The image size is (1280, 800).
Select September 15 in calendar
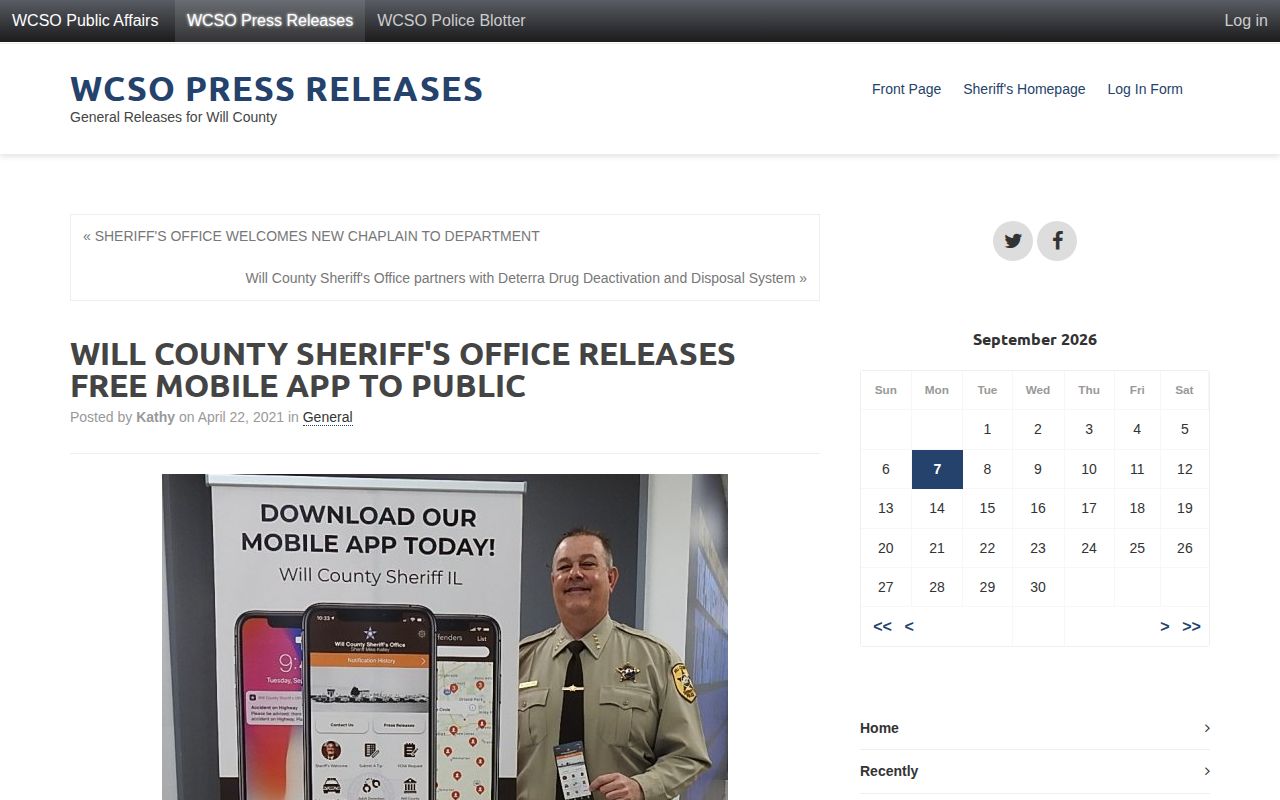(987, 508)
